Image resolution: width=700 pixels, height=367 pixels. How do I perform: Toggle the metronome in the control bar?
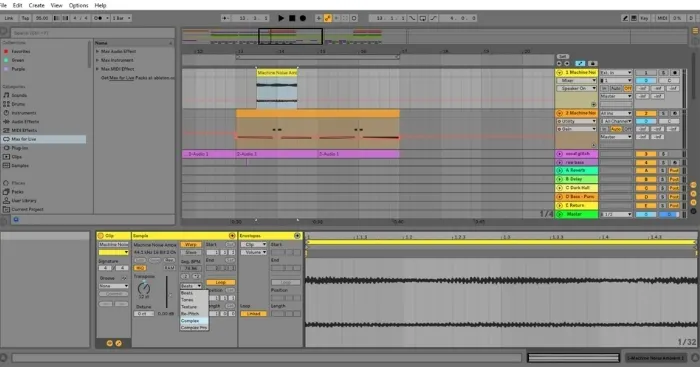point(98,18)
